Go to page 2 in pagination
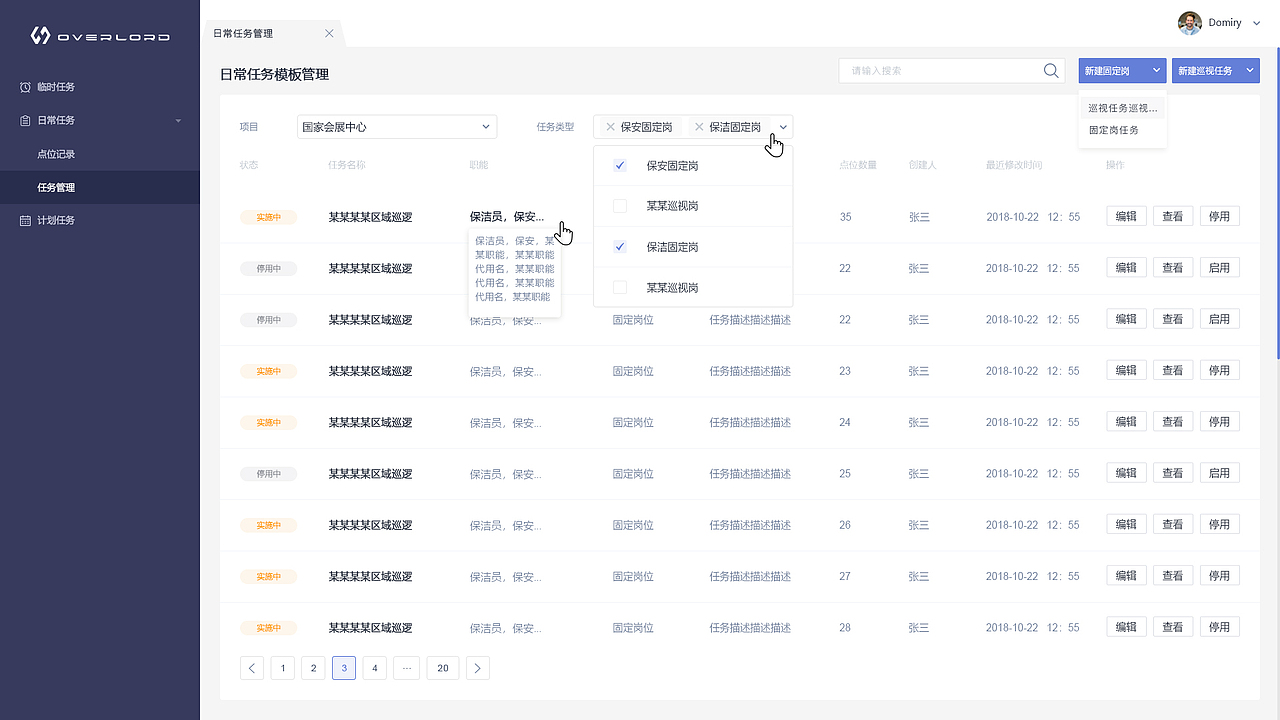This screenshot has width=1280, height=720. (x=313, y=668)
